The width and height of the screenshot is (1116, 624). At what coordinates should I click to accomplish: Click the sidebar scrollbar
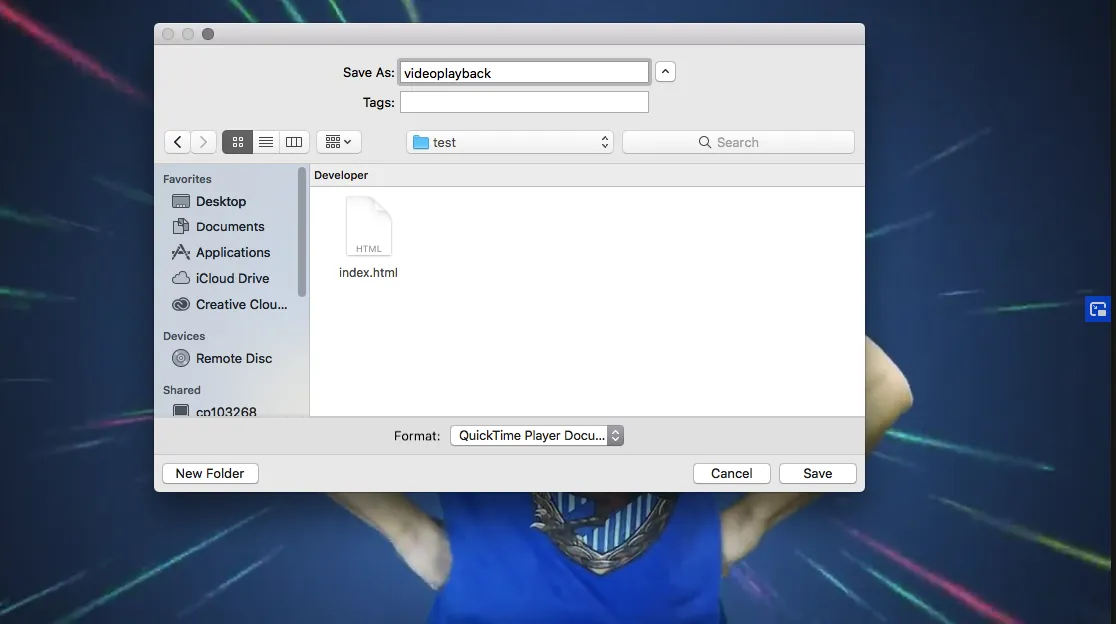302,232
